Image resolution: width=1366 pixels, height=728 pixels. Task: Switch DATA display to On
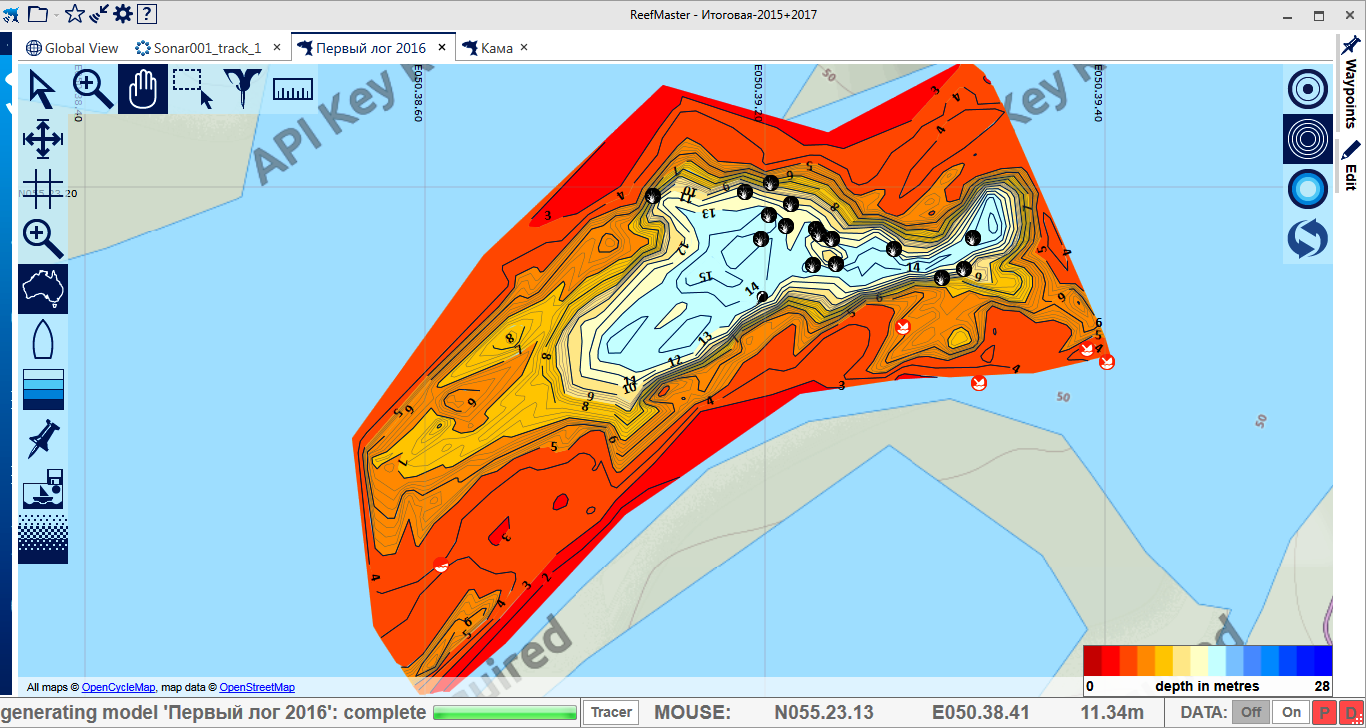[x=1291, y=712]
